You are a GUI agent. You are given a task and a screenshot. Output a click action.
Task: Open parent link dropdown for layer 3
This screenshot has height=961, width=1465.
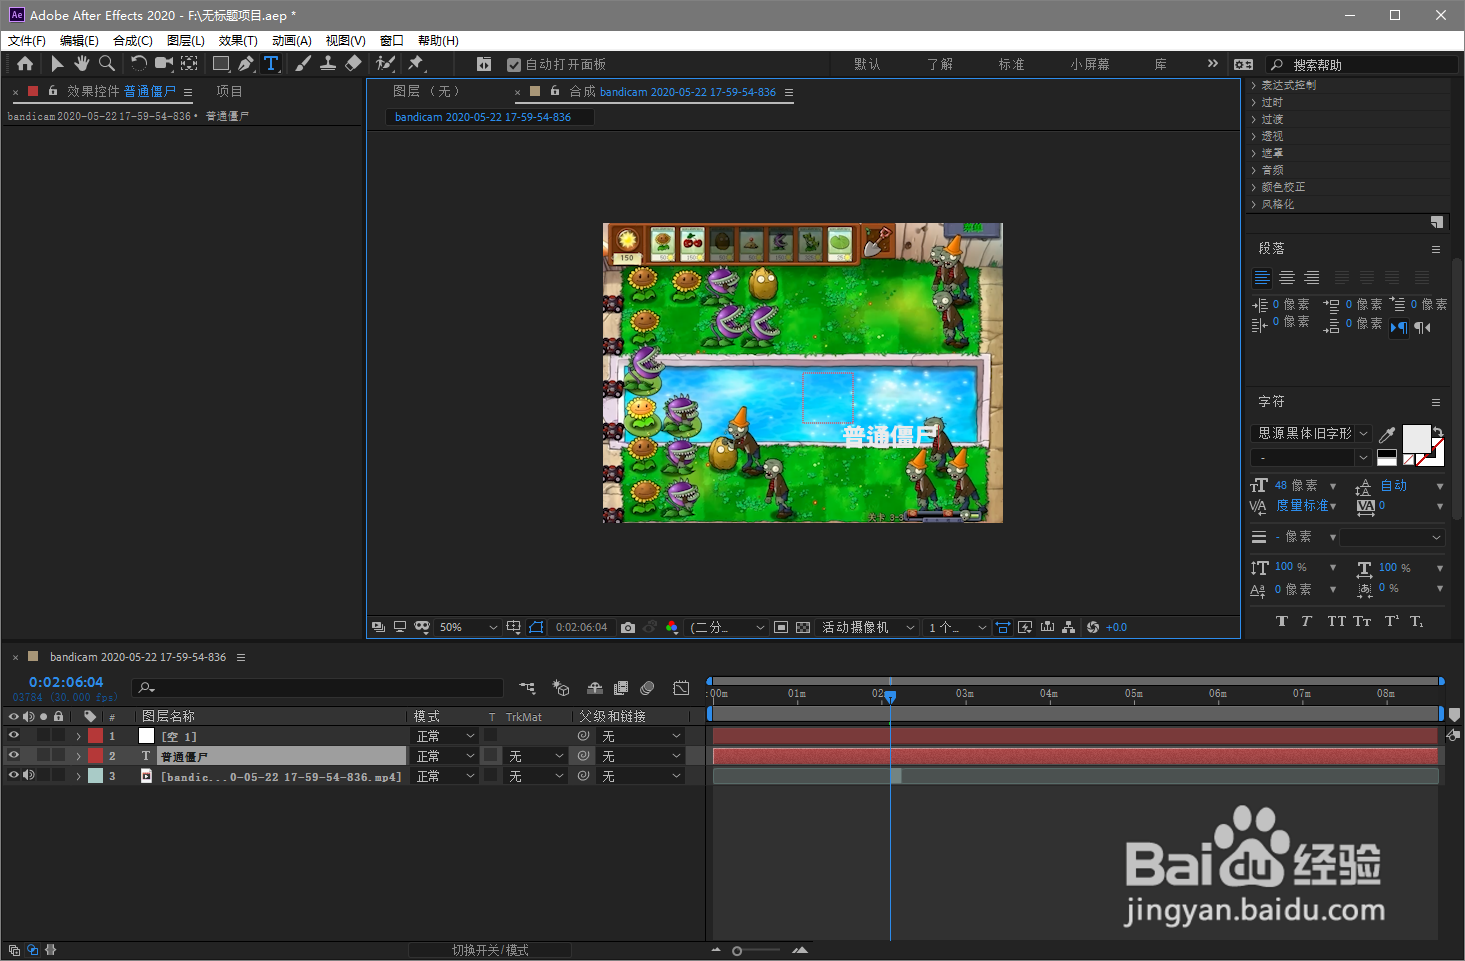[x=640, y=776]
